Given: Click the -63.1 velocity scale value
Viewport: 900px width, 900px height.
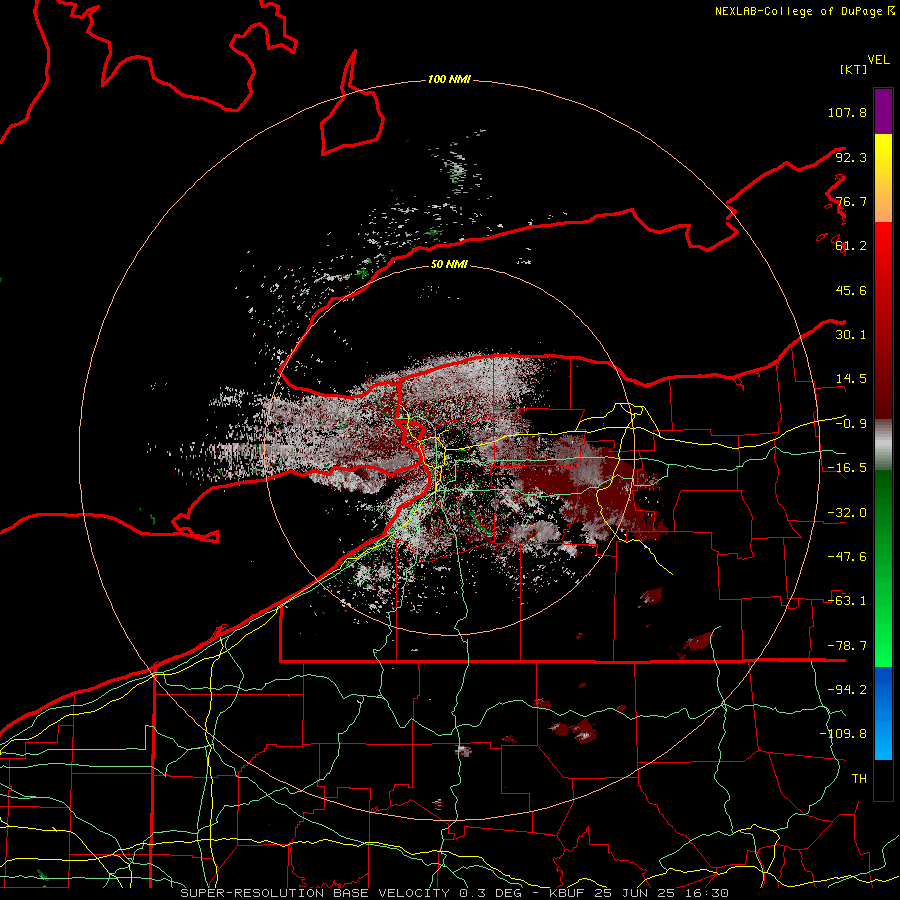Looking at the screenshot, I should tap(847, 601).
